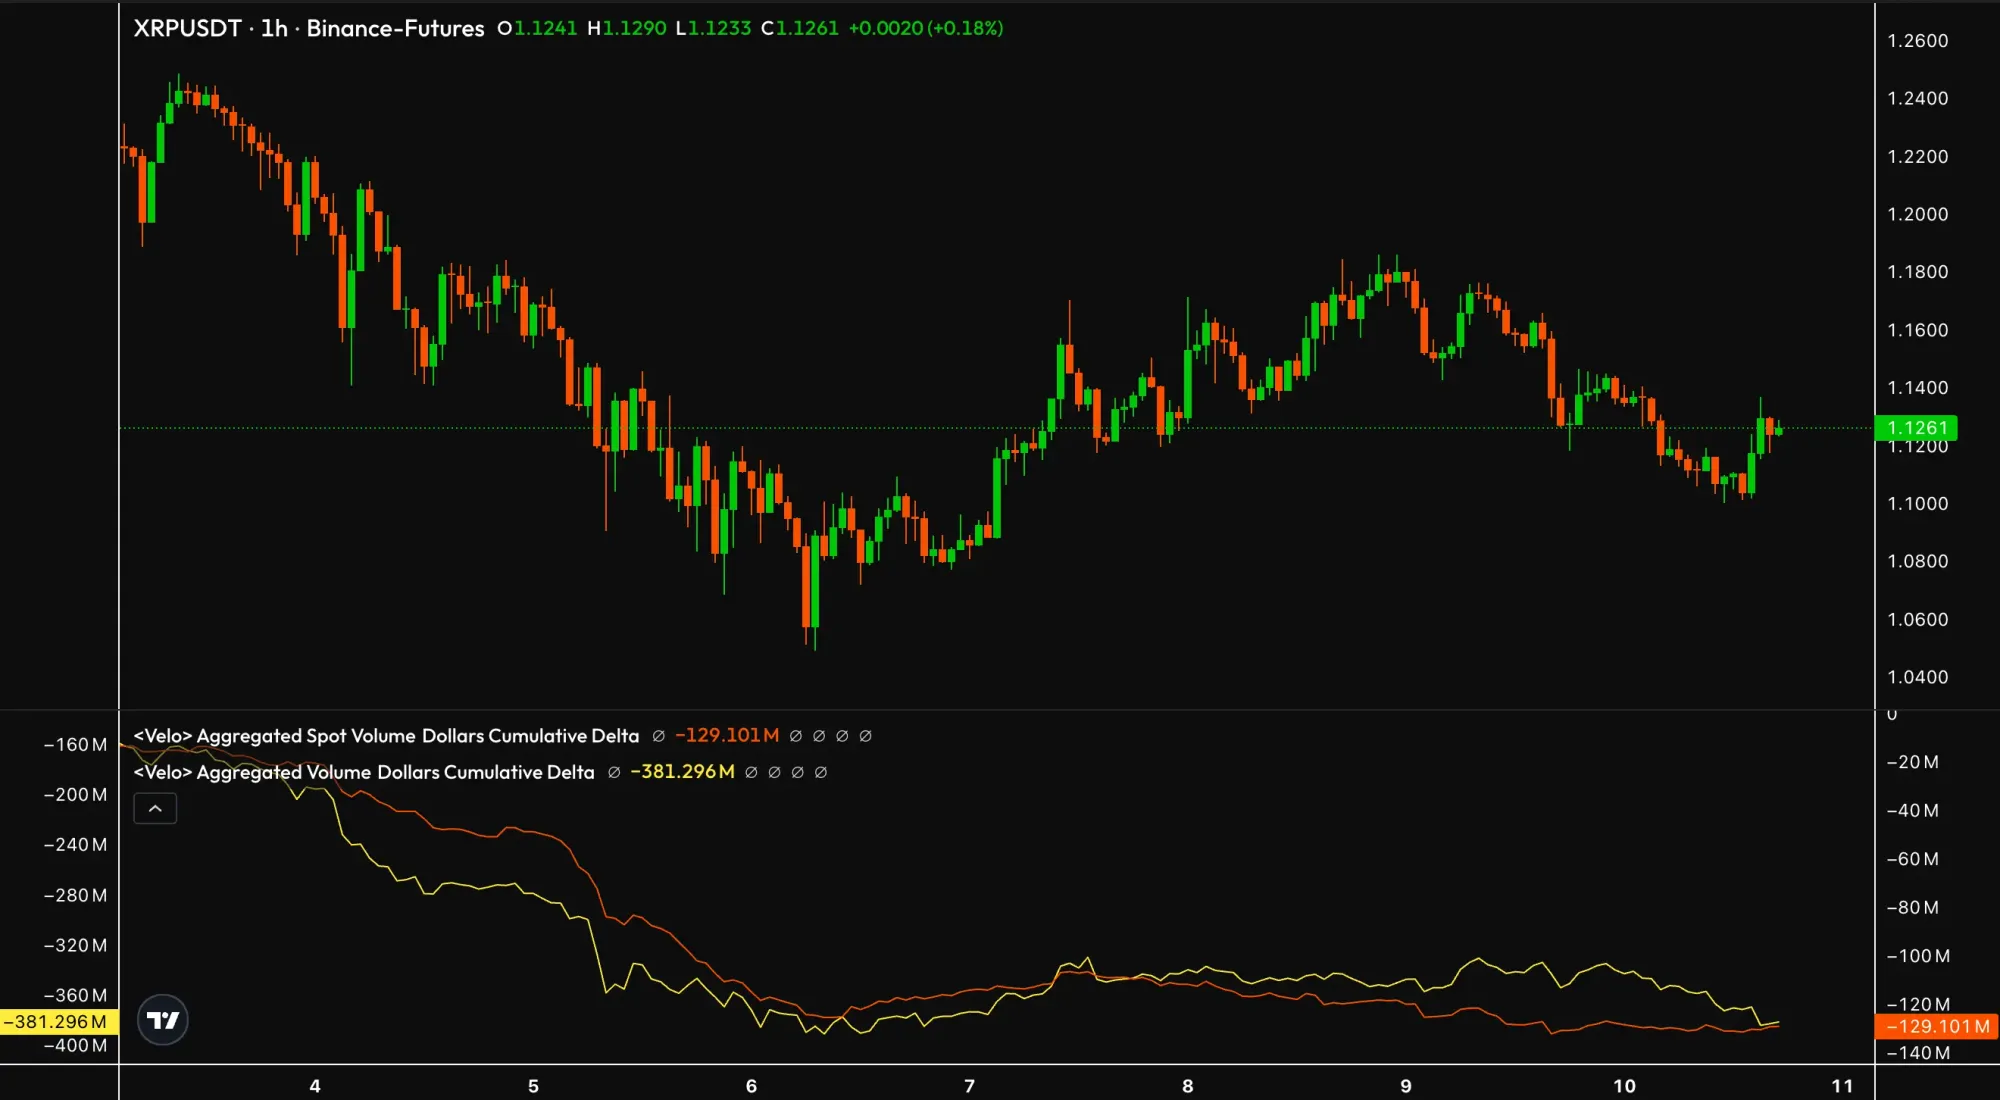Click the 1.2600 price axis label
The height and width of the screenshot is (1100, 2000).
pos(1917,41)
